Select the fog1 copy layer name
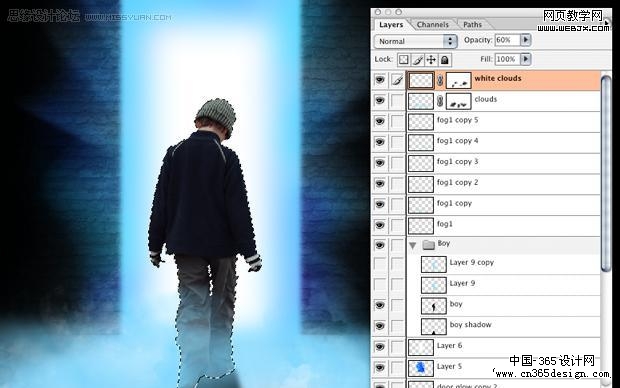The width and height of the screenshot is (620, 388). coord(454,203)
